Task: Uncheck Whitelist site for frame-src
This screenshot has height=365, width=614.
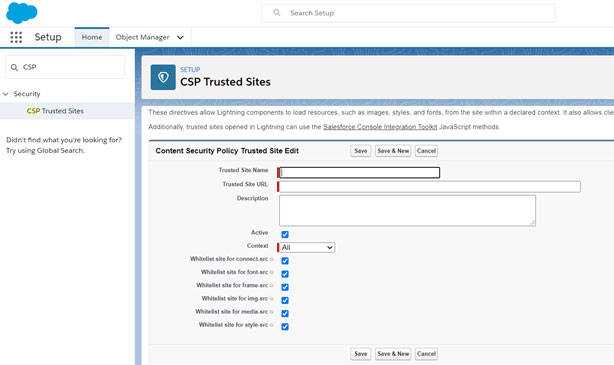Action: click(x=285, y=287)
